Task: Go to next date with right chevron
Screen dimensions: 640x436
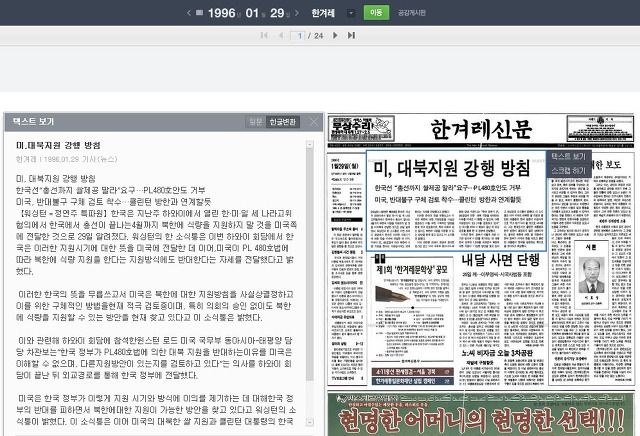Action: (297, 13)
